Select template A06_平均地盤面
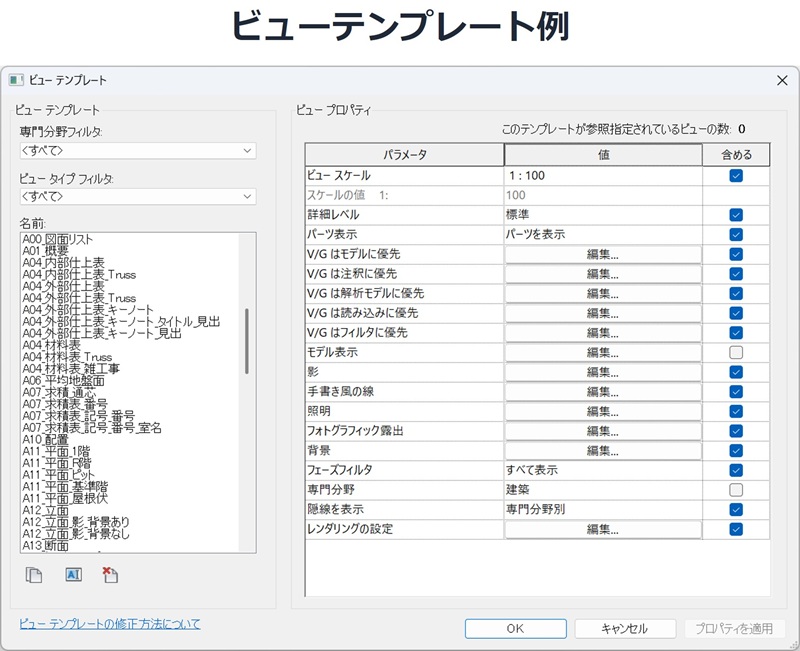 click(63, 381)
